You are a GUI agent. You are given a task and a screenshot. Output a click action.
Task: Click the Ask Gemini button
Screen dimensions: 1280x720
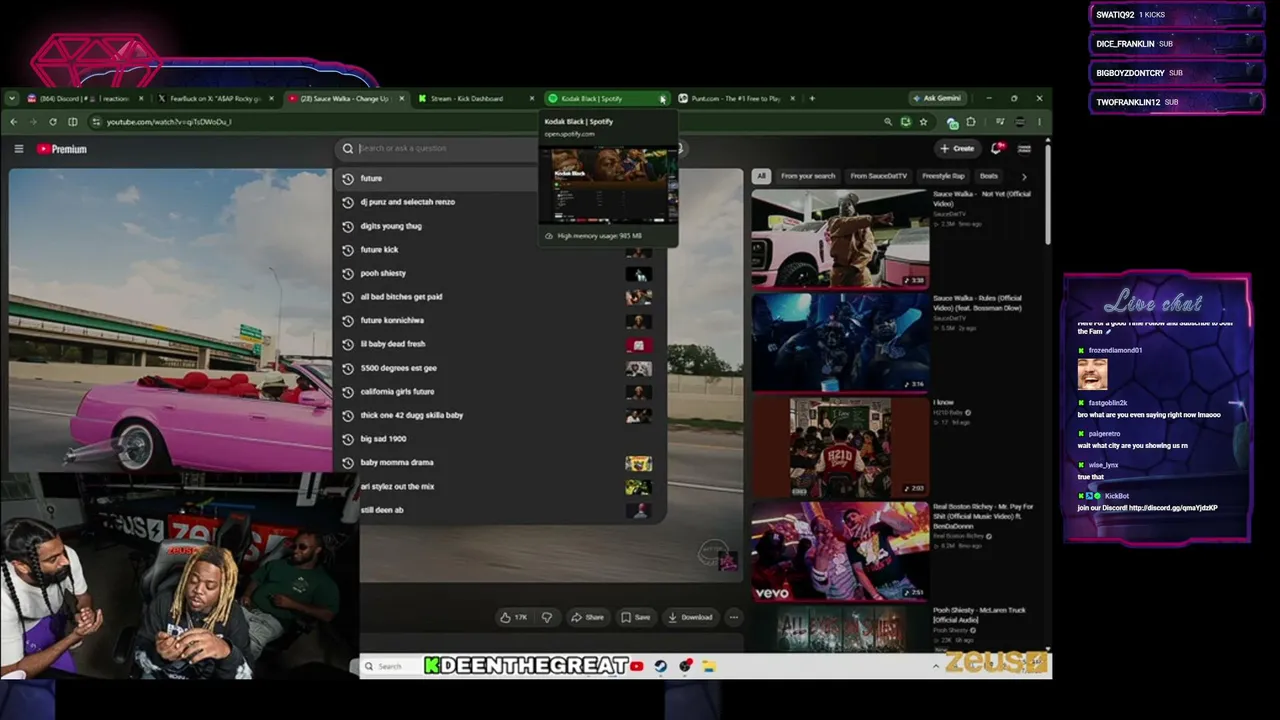coord(937,98)
